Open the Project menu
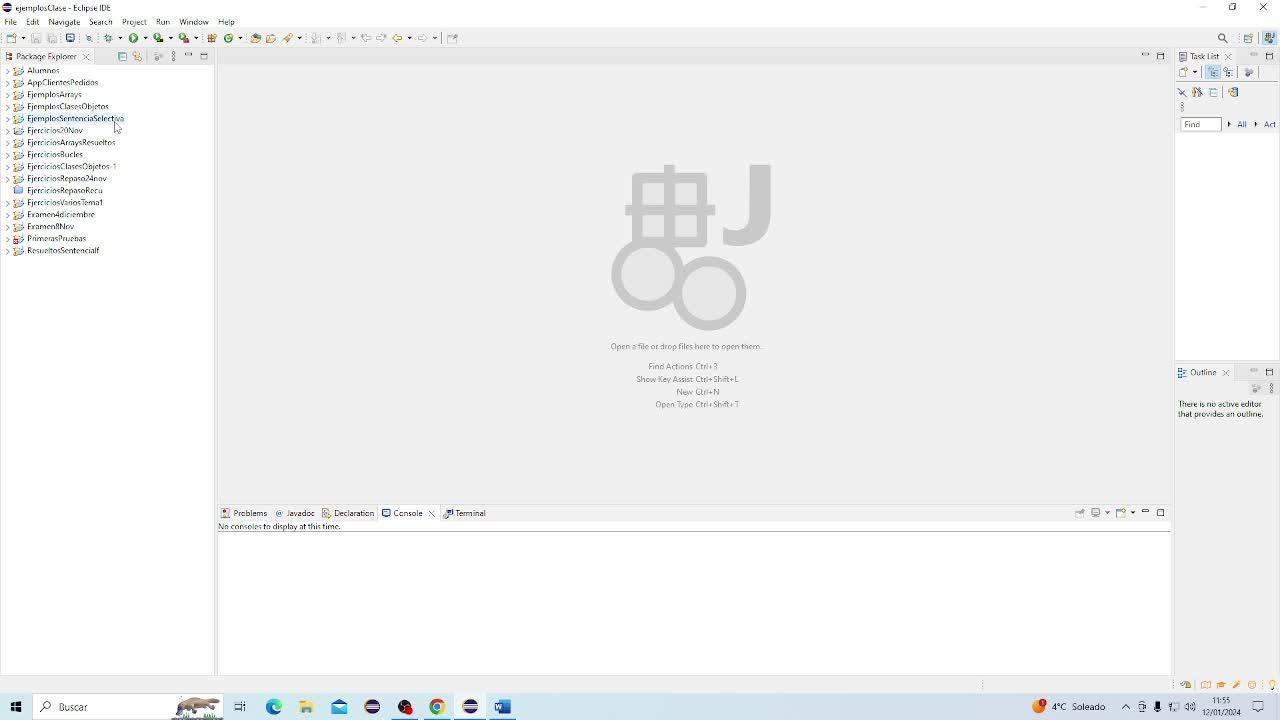The height and width of the screenshot is (720, 1280). pos(134,22)
